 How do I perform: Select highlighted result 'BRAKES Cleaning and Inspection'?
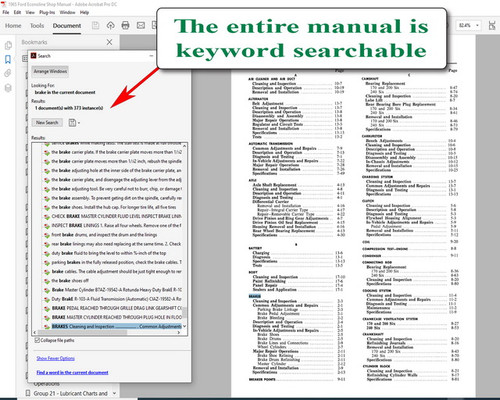[x=116, y=326]
